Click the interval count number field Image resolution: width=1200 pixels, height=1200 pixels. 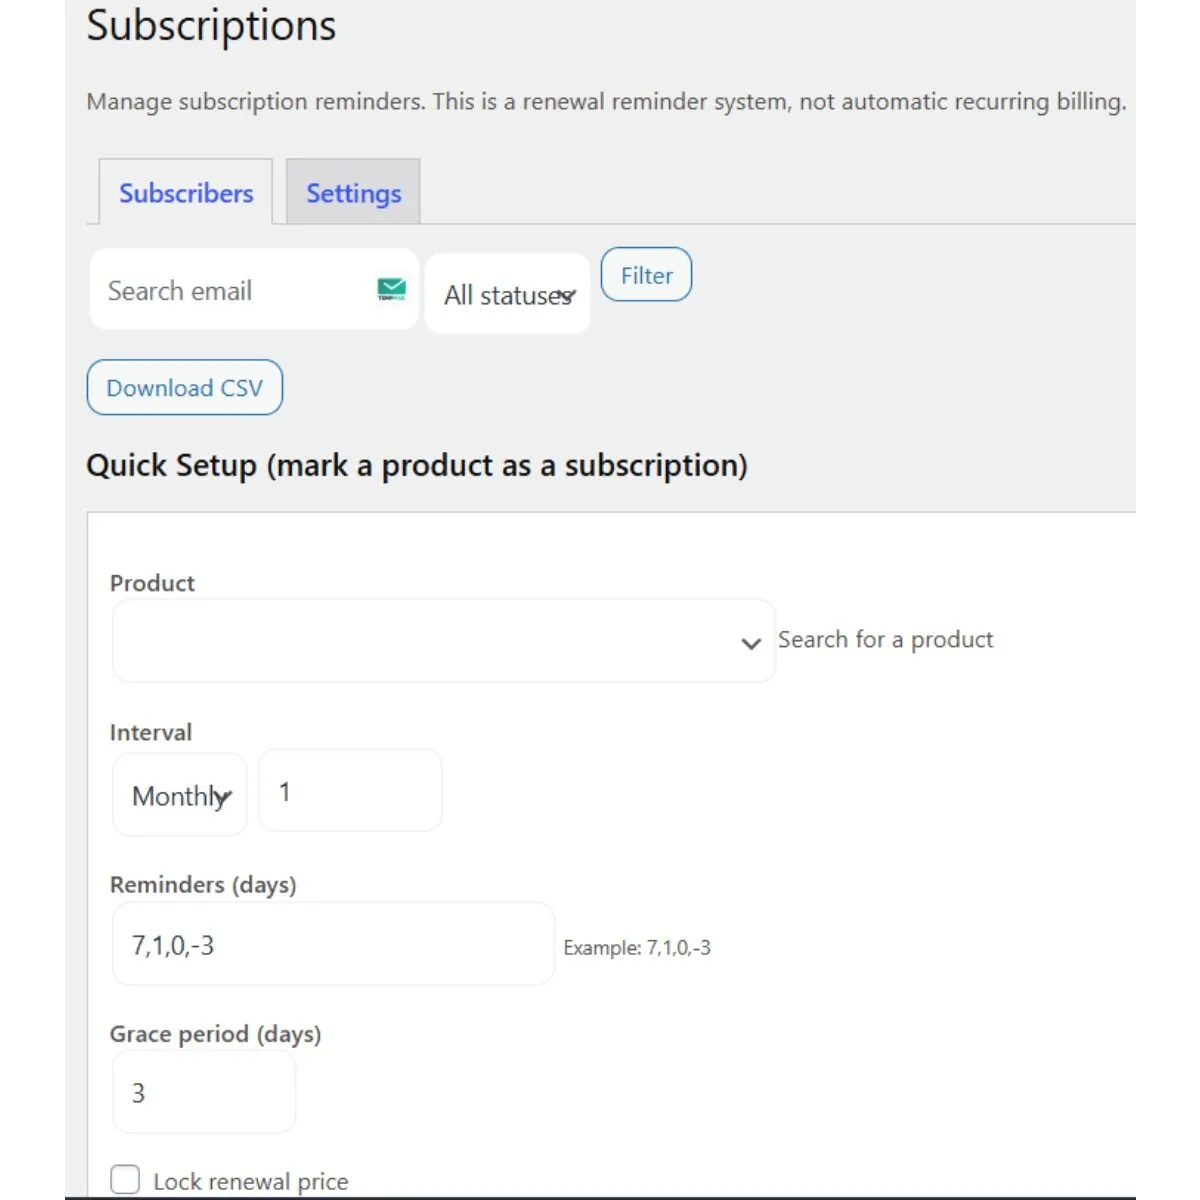pos(350,791)
